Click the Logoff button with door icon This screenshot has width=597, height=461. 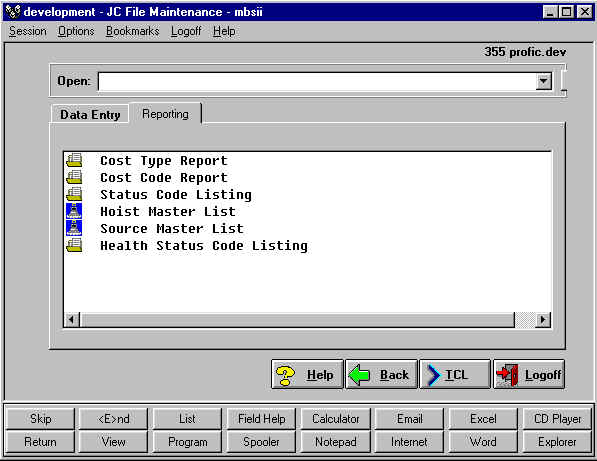pyautogui.click(x=529, y=375)
